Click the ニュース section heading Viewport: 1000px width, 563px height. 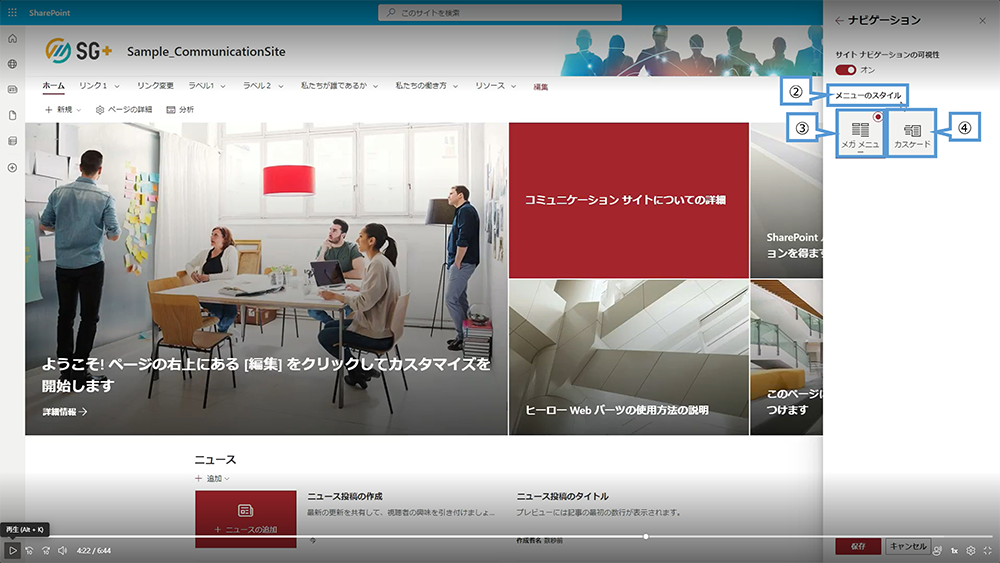click(x=215, y=460)
